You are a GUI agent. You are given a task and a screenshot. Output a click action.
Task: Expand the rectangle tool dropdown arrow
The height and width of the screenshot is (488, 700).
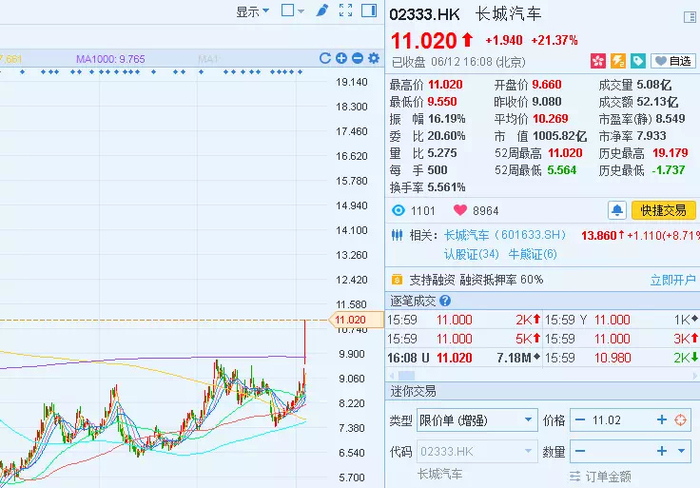point(301,11)
